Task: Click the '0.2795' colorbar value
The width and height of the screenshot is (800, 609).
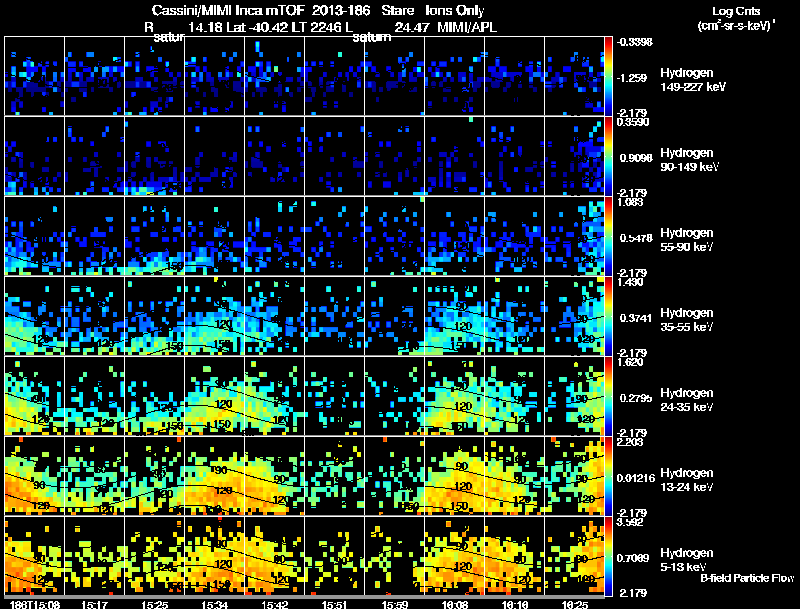Action: [636, 398]
